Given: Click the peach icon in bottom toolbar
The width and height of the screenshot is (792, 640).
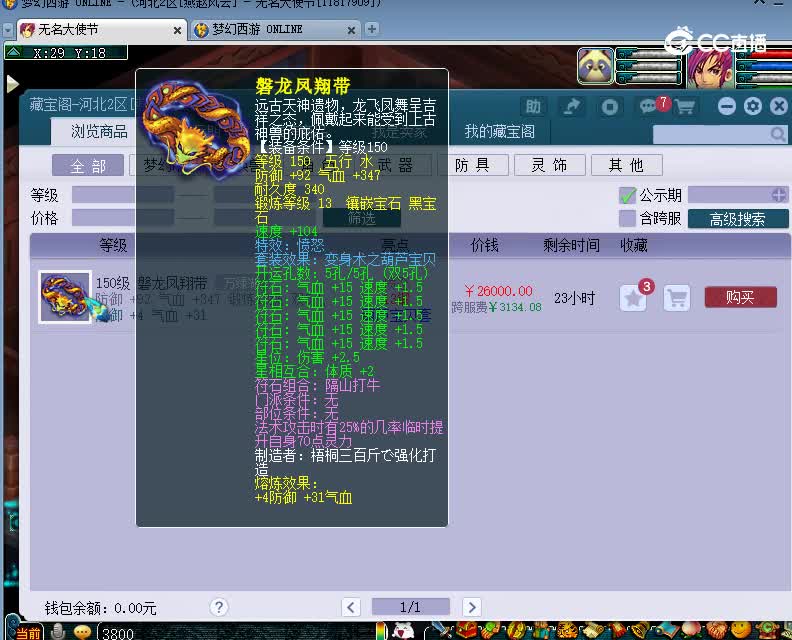Looking at the screenshot, I should pos(692,630).
